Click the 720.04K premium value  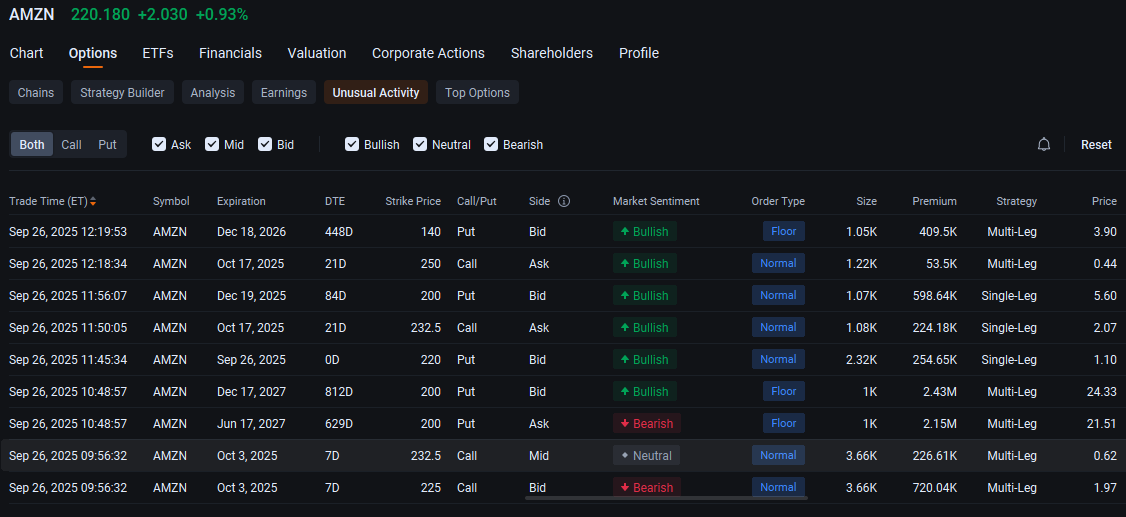point(934,488)
